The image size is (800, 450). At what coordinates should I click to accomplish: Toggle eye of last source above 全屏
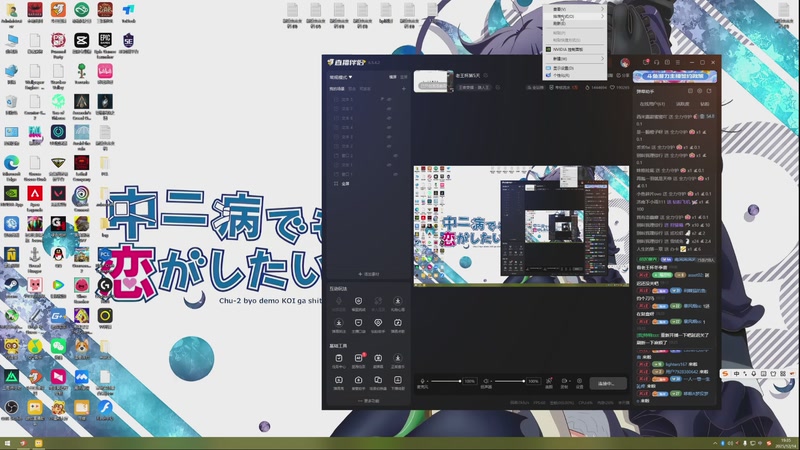click(395, 174)
